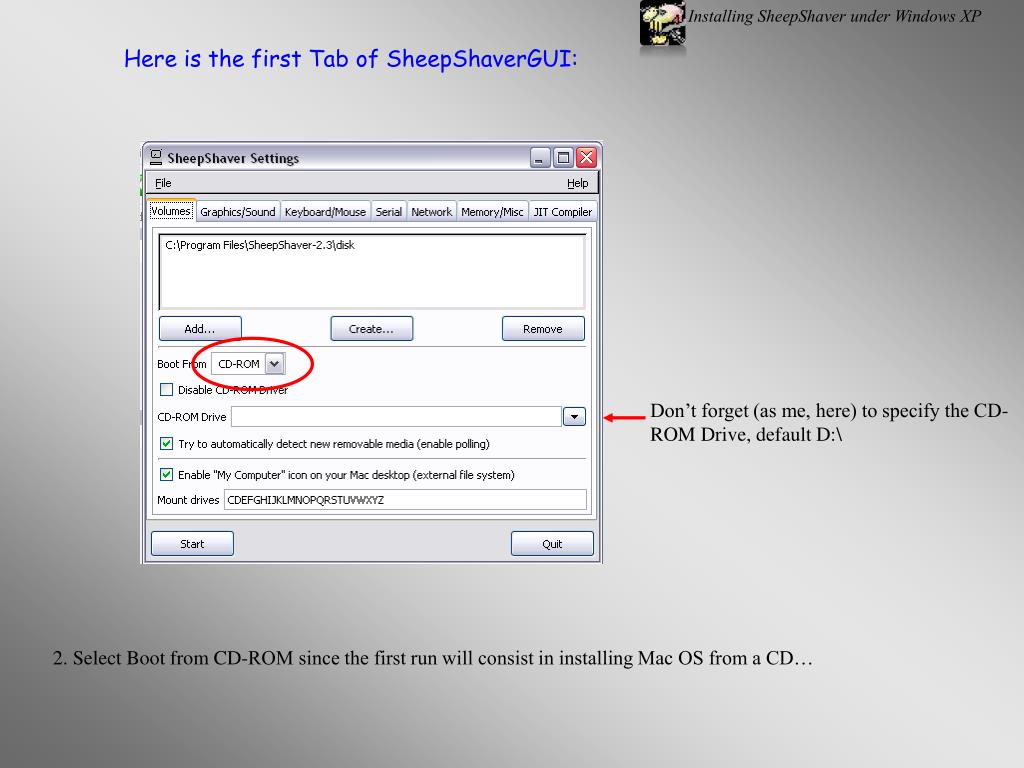Screen dimensions: 1024x768
Task: Close the SheepShaver Settings window
Action: [x=587, y=157]
